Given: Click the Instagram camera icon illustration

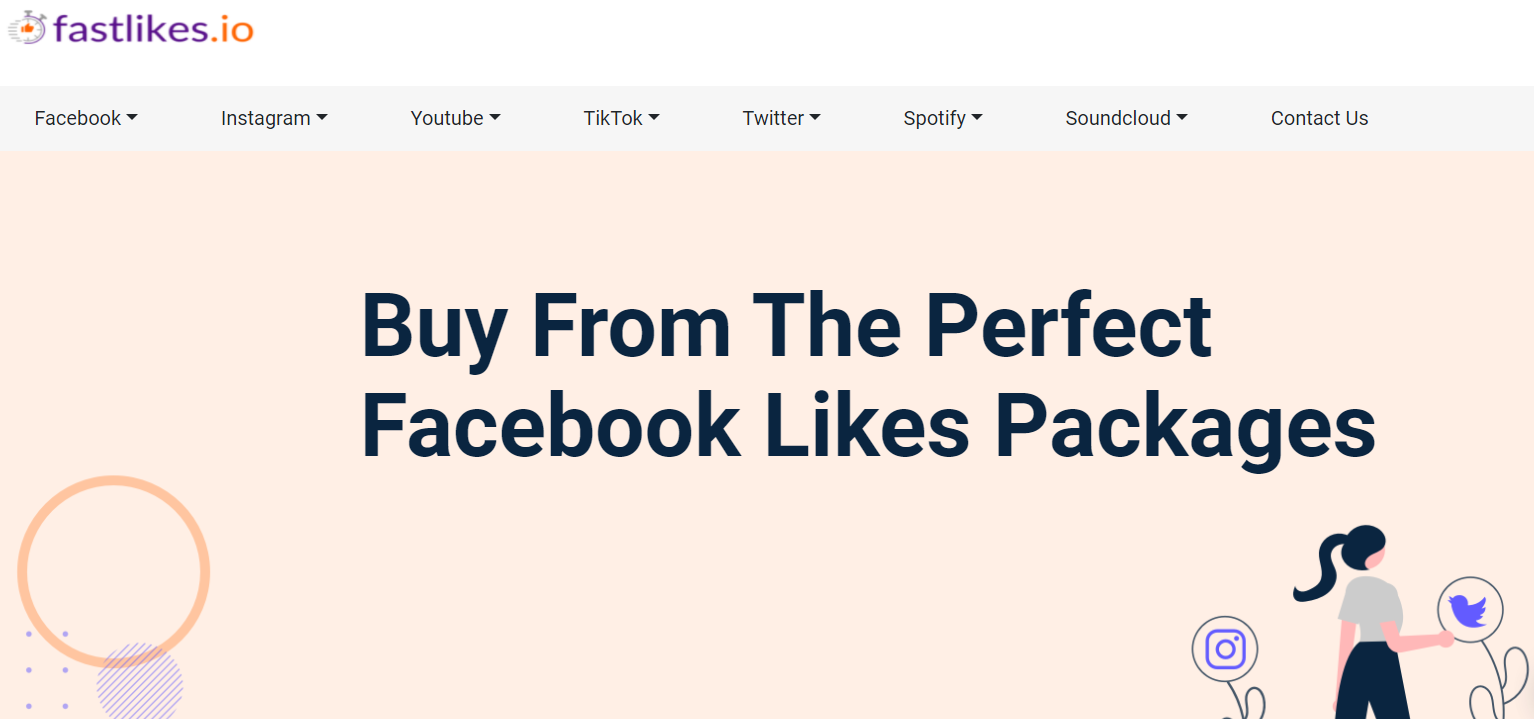Looking at the screenshot, I should point(1225,650).
